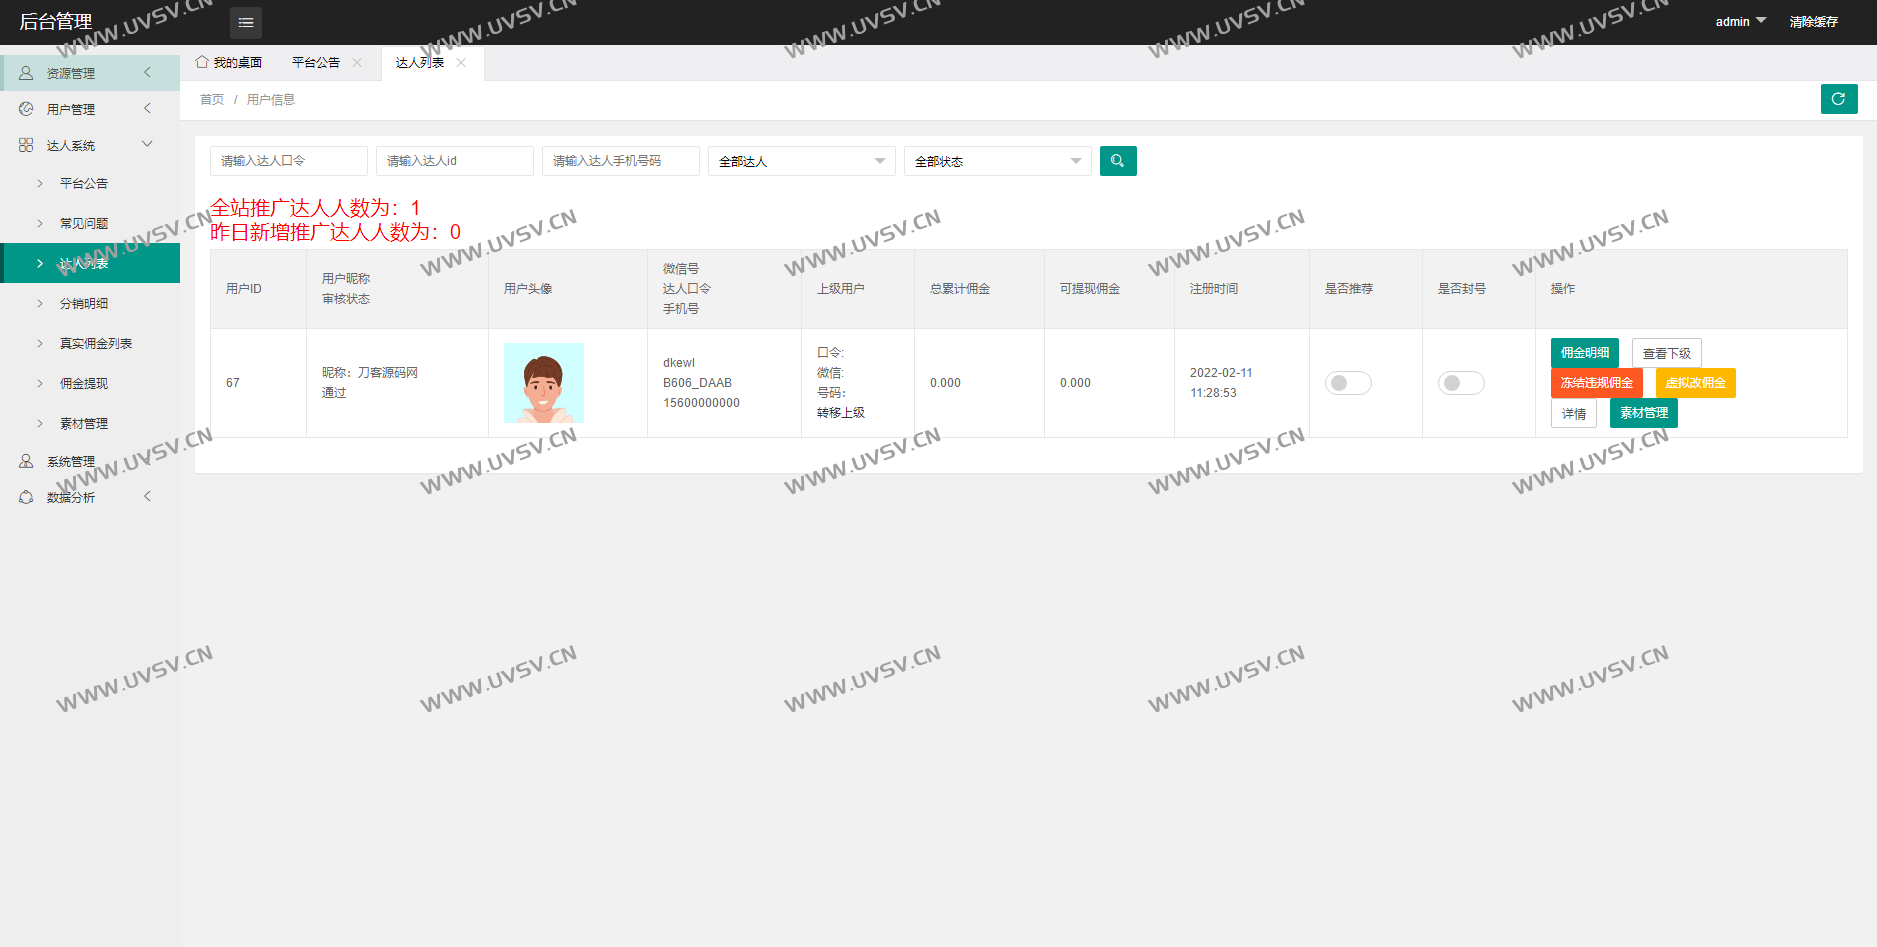Switch to the 我的桌面 tab
Screen dimensions: 1877x947
tap(229, 62)
